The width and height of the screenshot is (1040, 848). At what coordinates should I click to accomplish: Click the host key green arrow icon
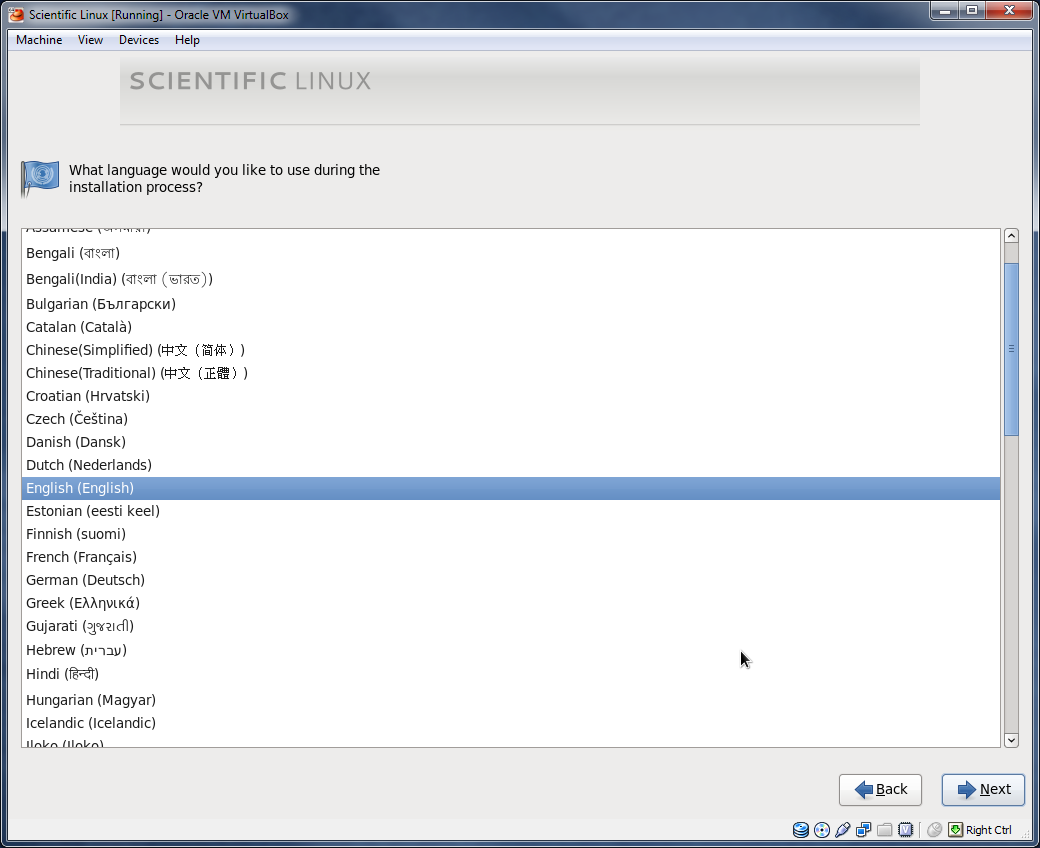(x=955, y=829)
